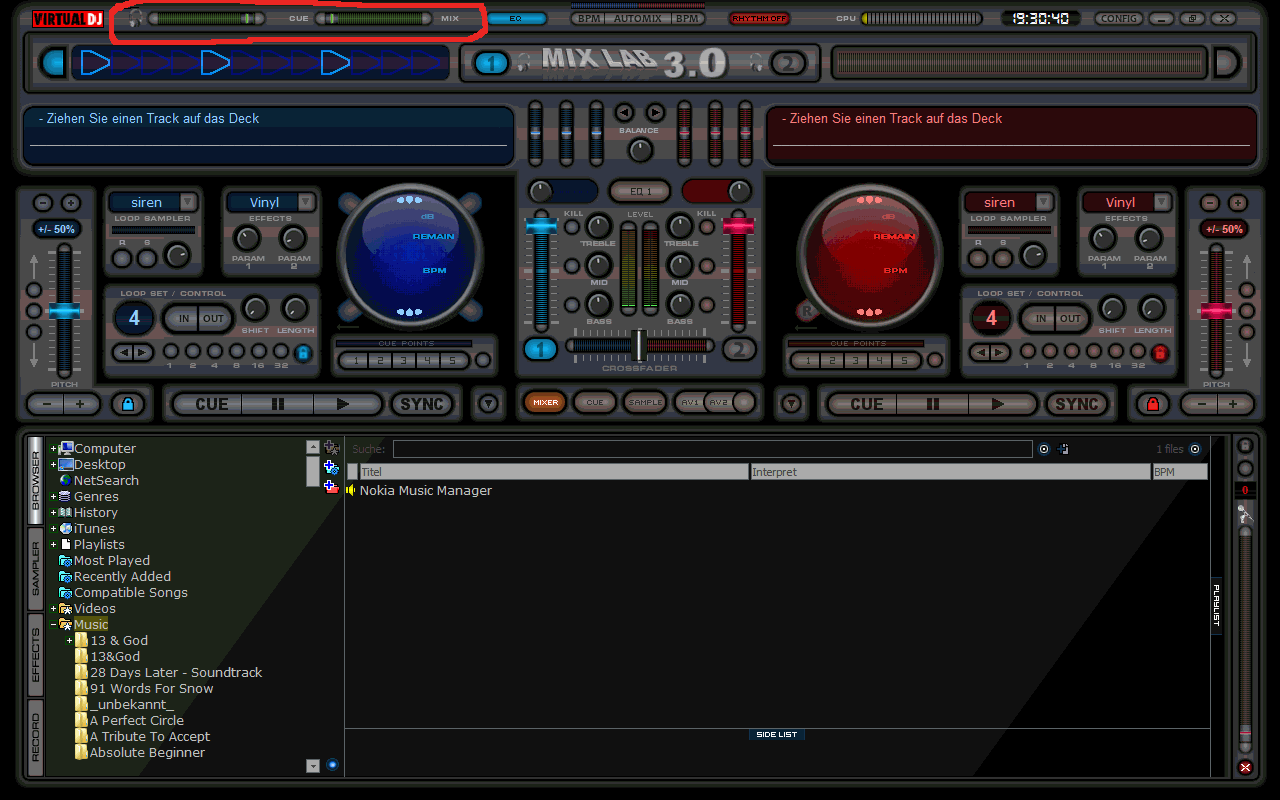This screenshot has height=800, width=1280.
Task: Toggle the RHYTHM OFF button
Action: (759, 18)
